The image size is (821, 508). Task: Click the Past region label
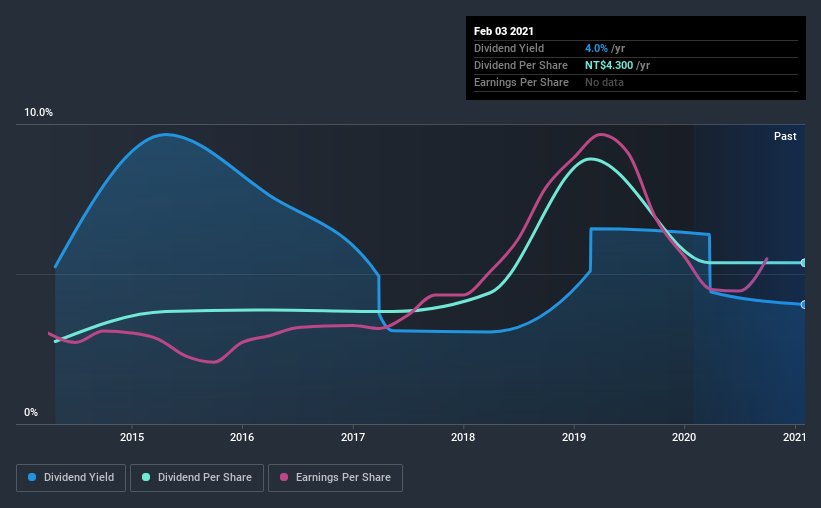(785, 136)
